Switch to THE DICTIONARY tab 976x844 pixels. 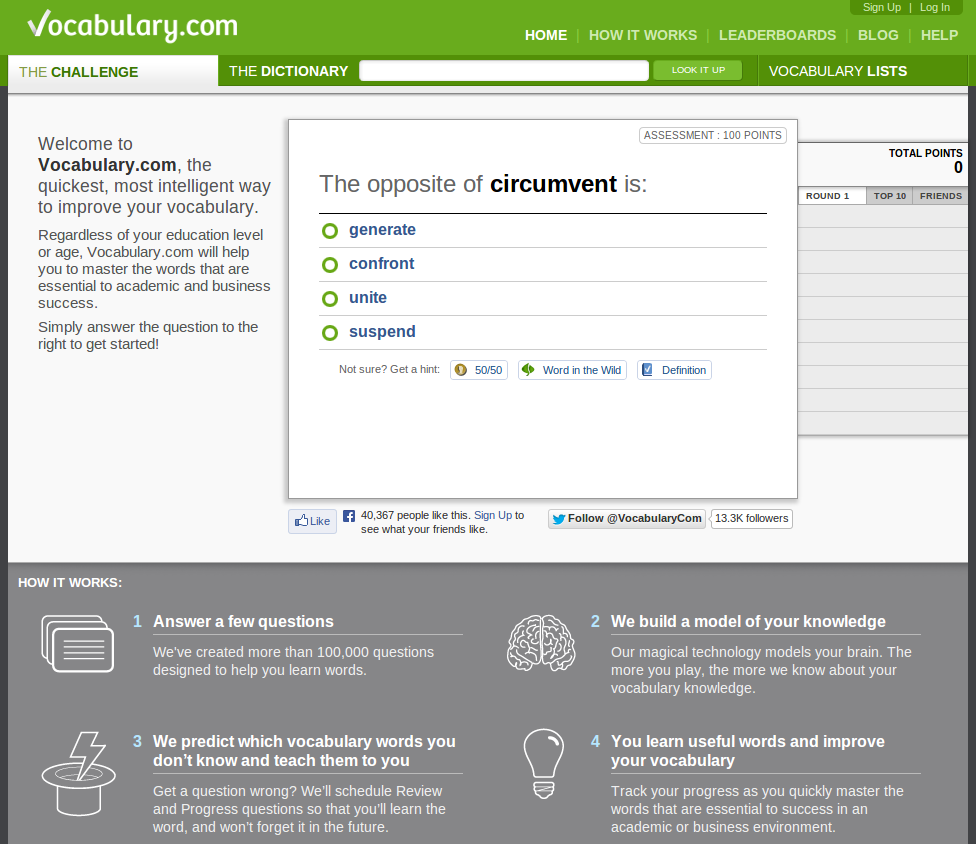pyautogui.click(x=288, y=72)
